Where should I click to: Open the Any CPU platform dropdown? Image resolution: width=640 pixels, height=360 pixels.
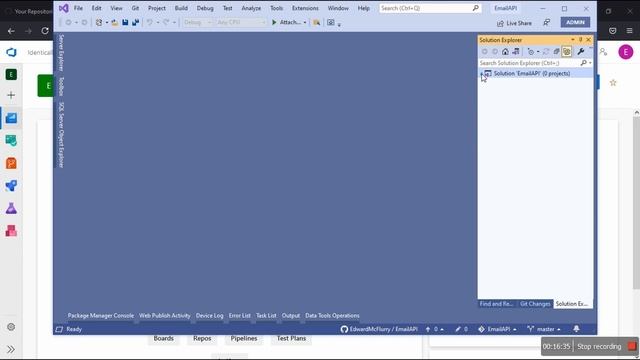(x=241, y=22)
